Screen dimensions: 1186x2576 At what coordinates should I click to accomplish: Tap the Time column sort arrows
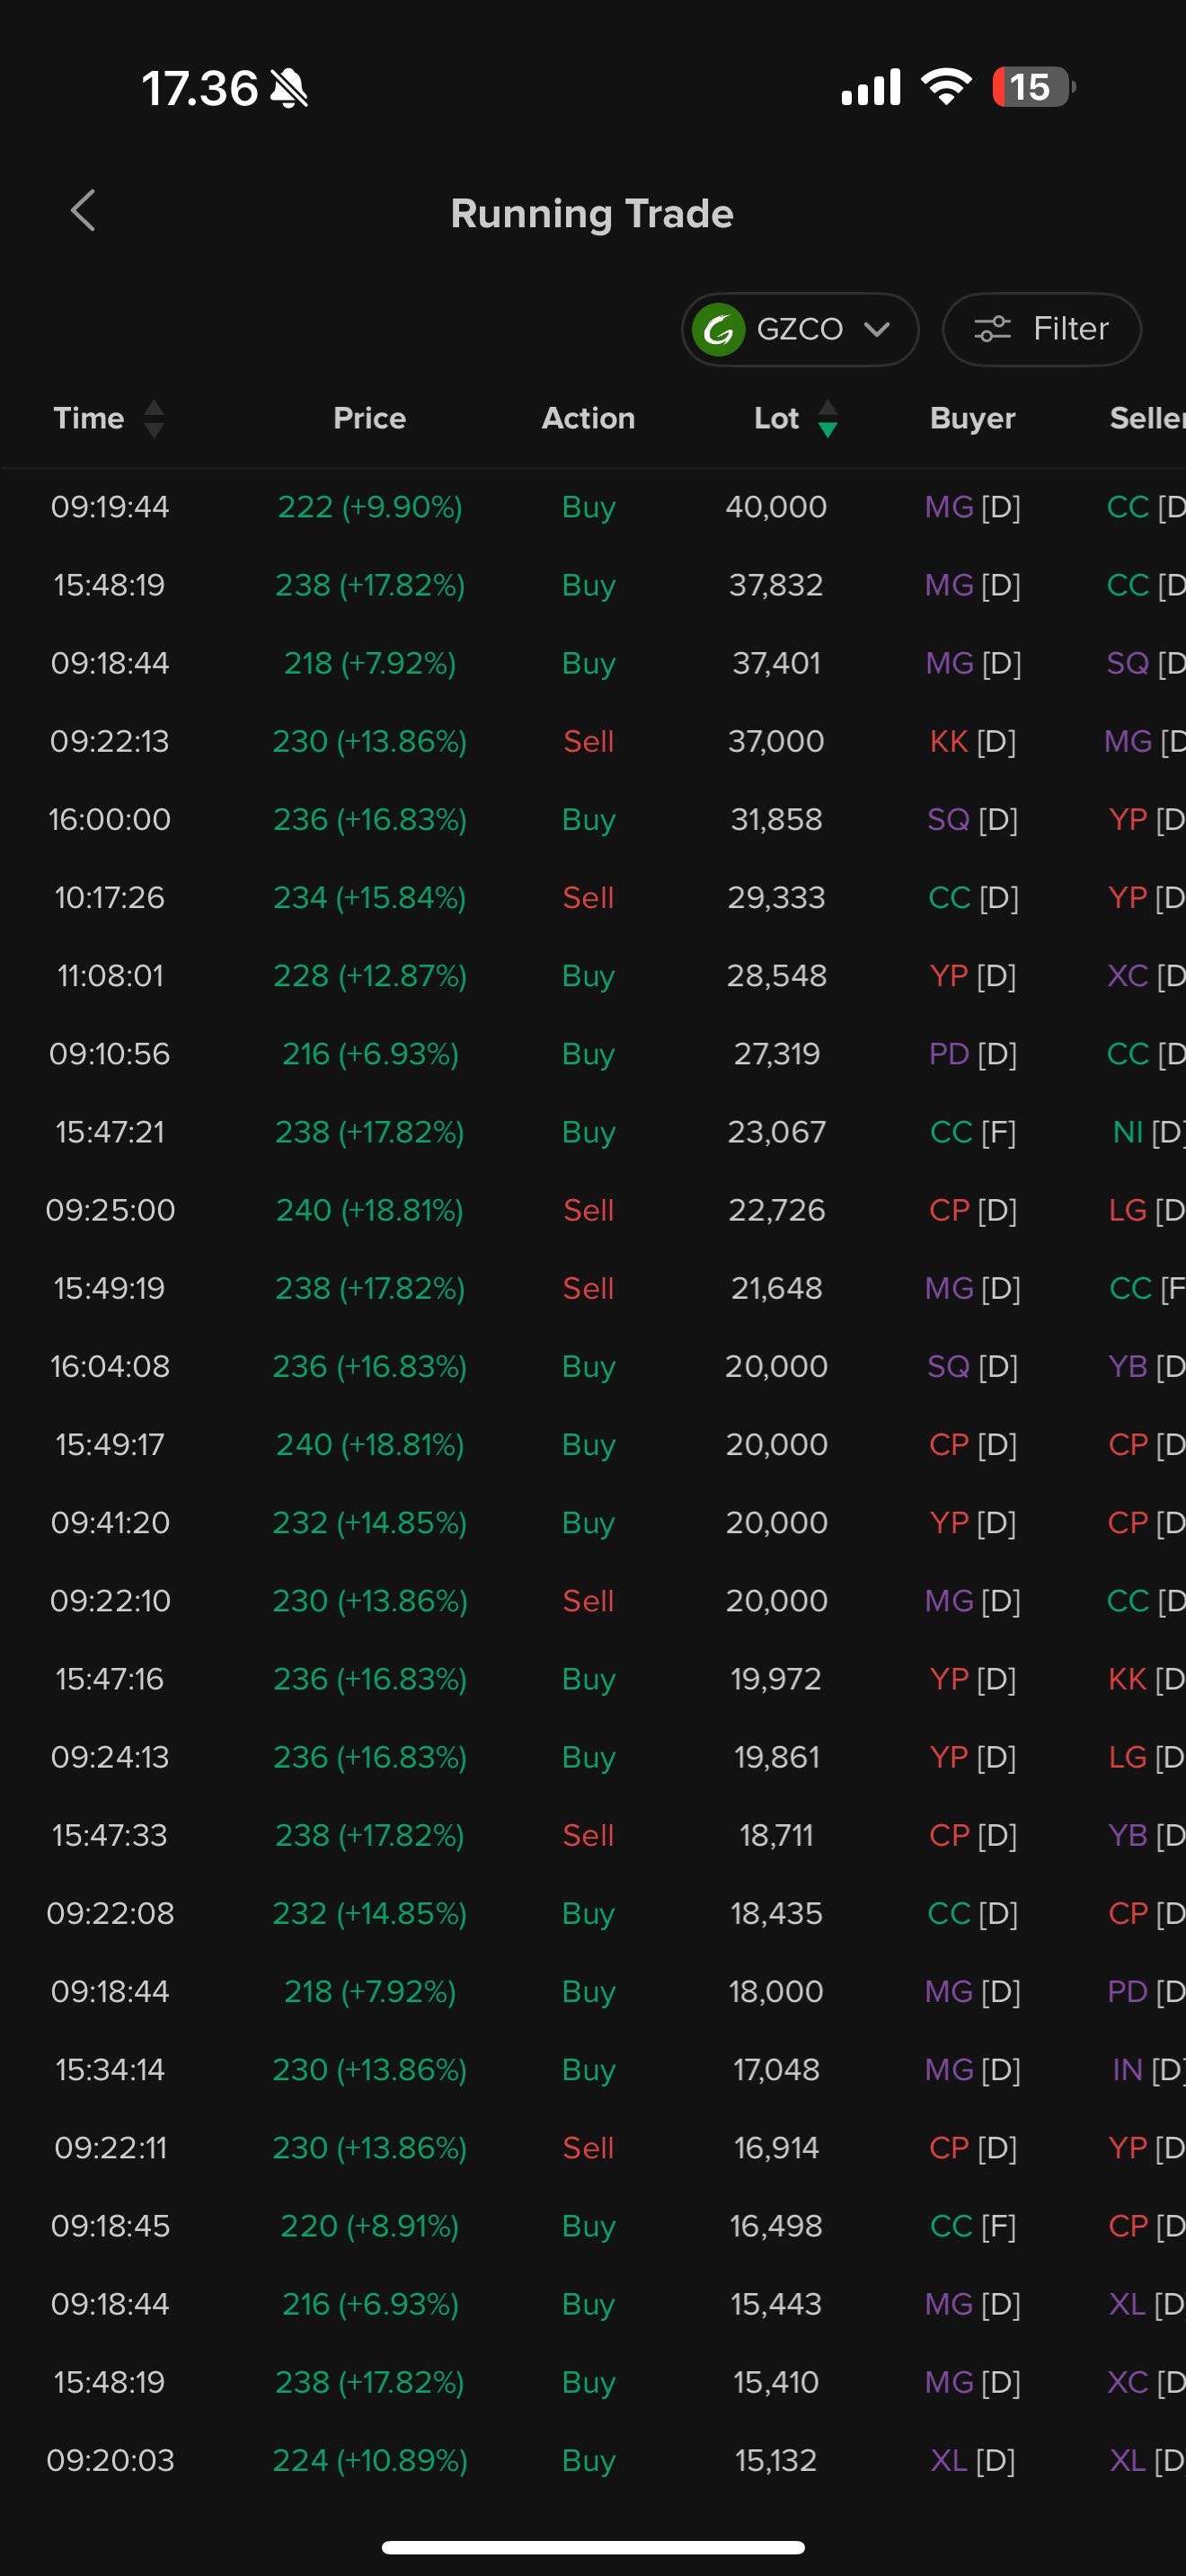(153, 418)
